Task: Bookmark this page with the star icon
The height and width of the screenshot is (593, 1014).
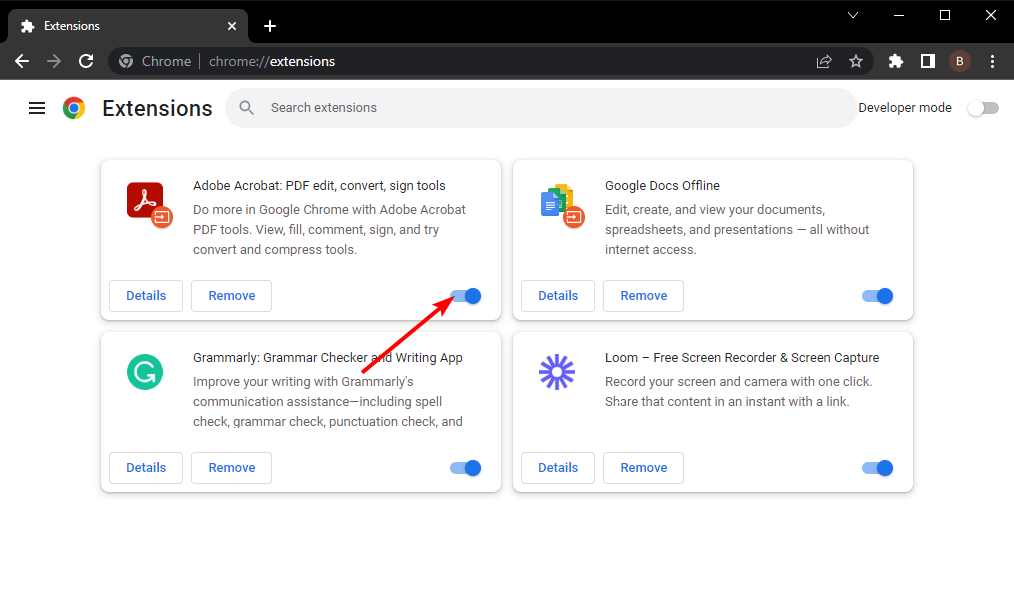Action: pyautogui.click(x=856, y=61)
